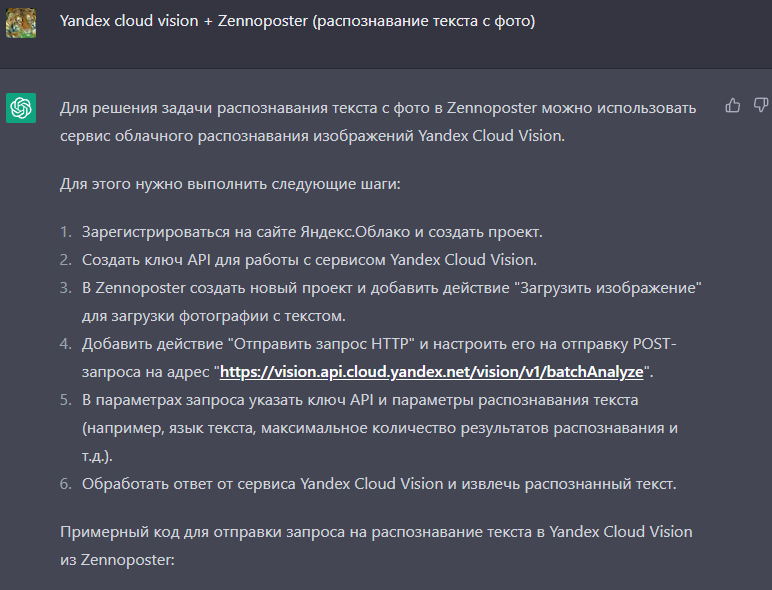Click the user prompt about Yandex cloud vision
The image size is (772, 590).
(x=297, y=21)
